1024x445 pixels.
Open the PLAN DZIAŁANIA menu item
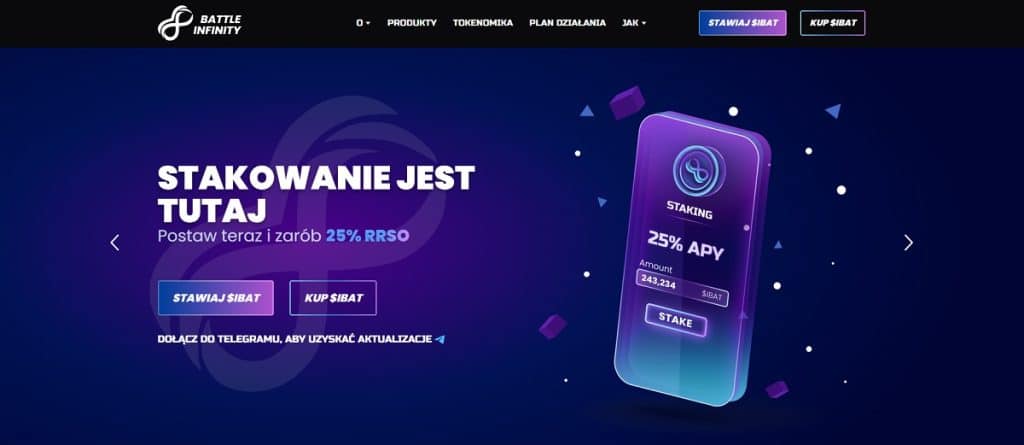568,23
